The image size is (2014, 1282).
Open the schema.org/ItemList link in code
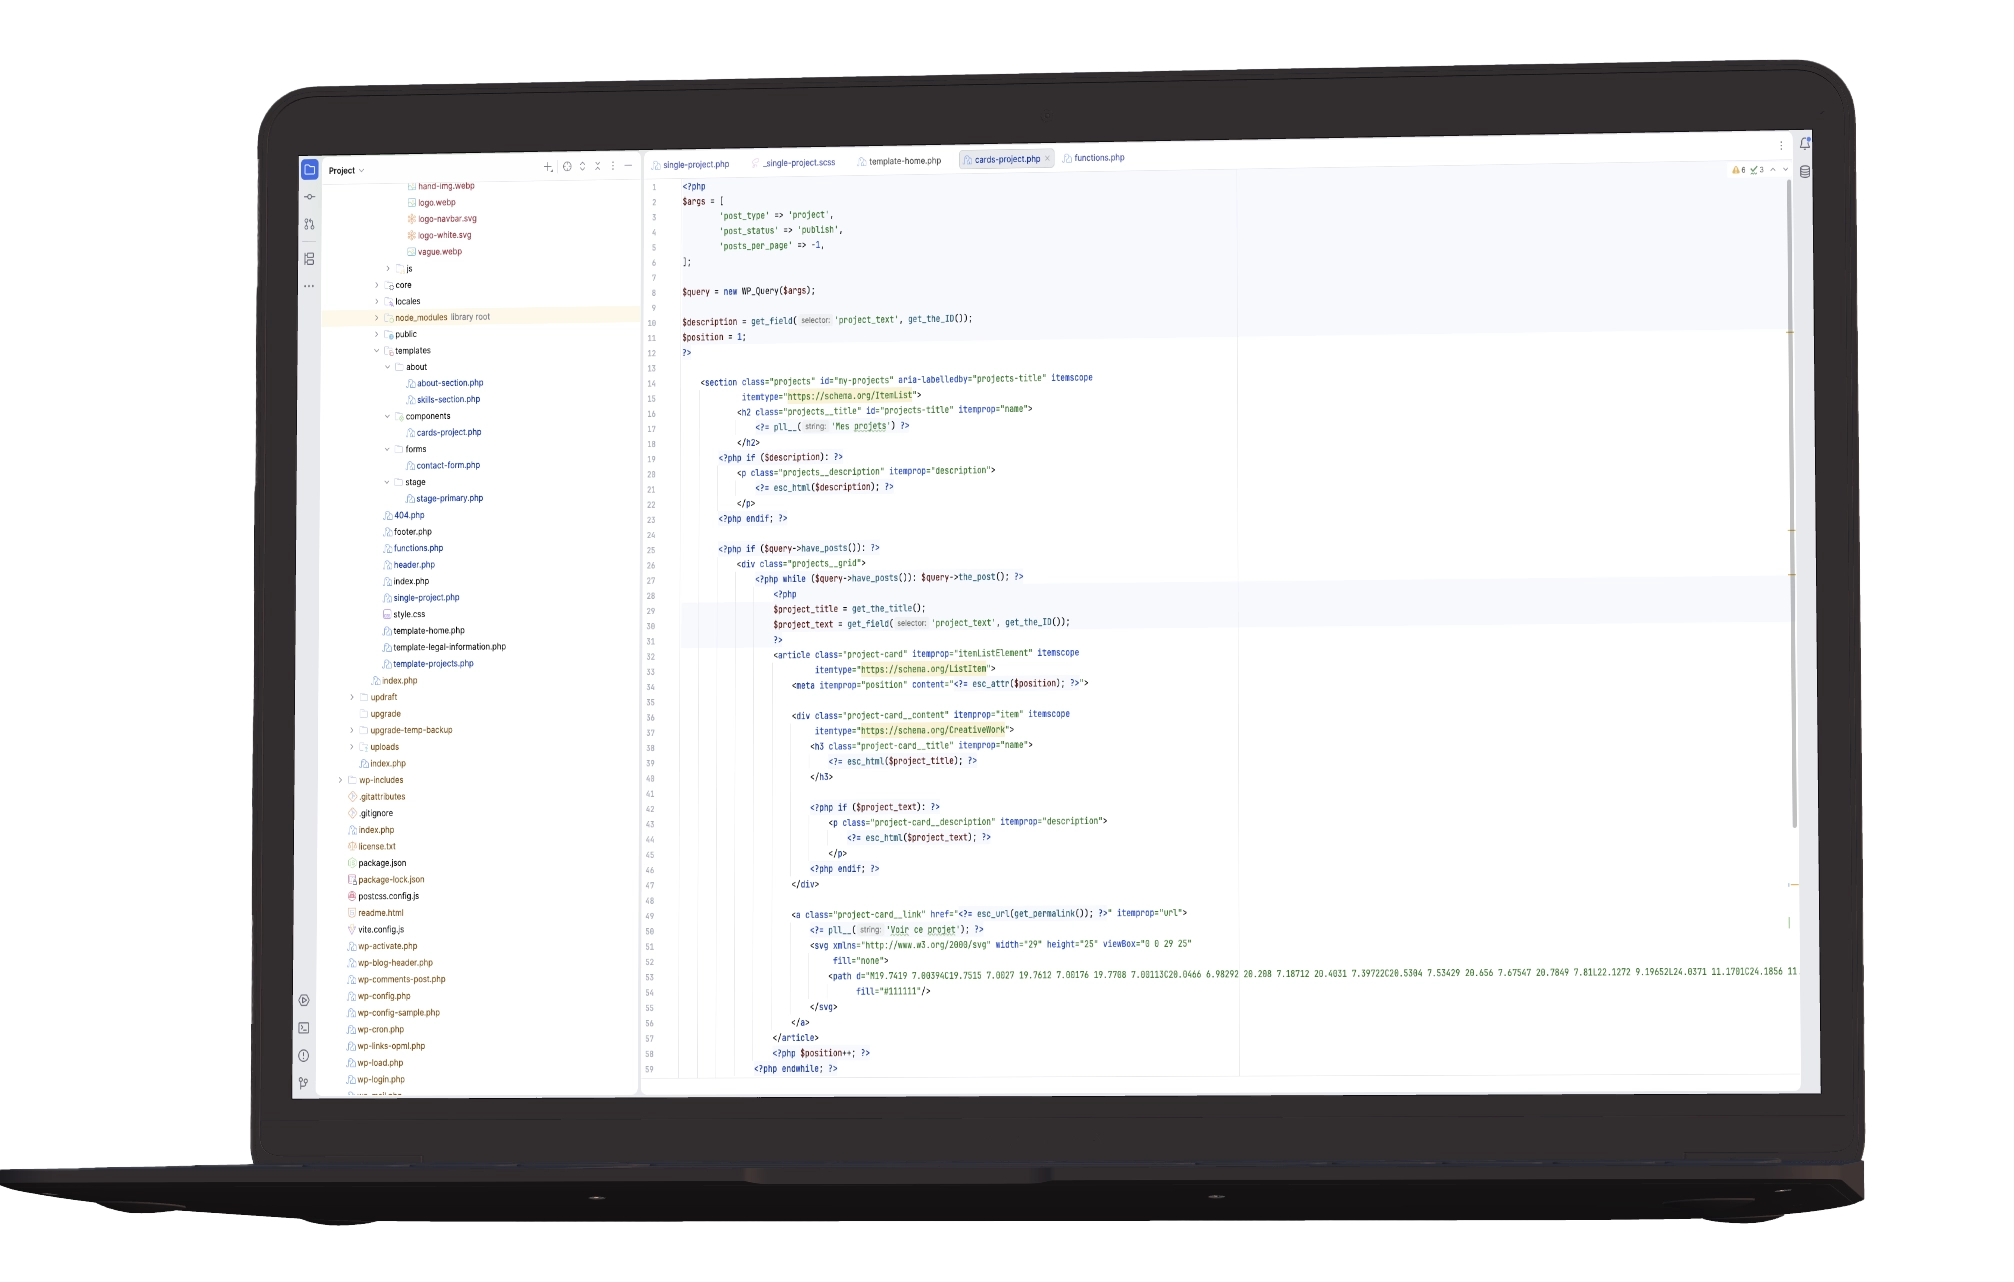pos(850,395)
